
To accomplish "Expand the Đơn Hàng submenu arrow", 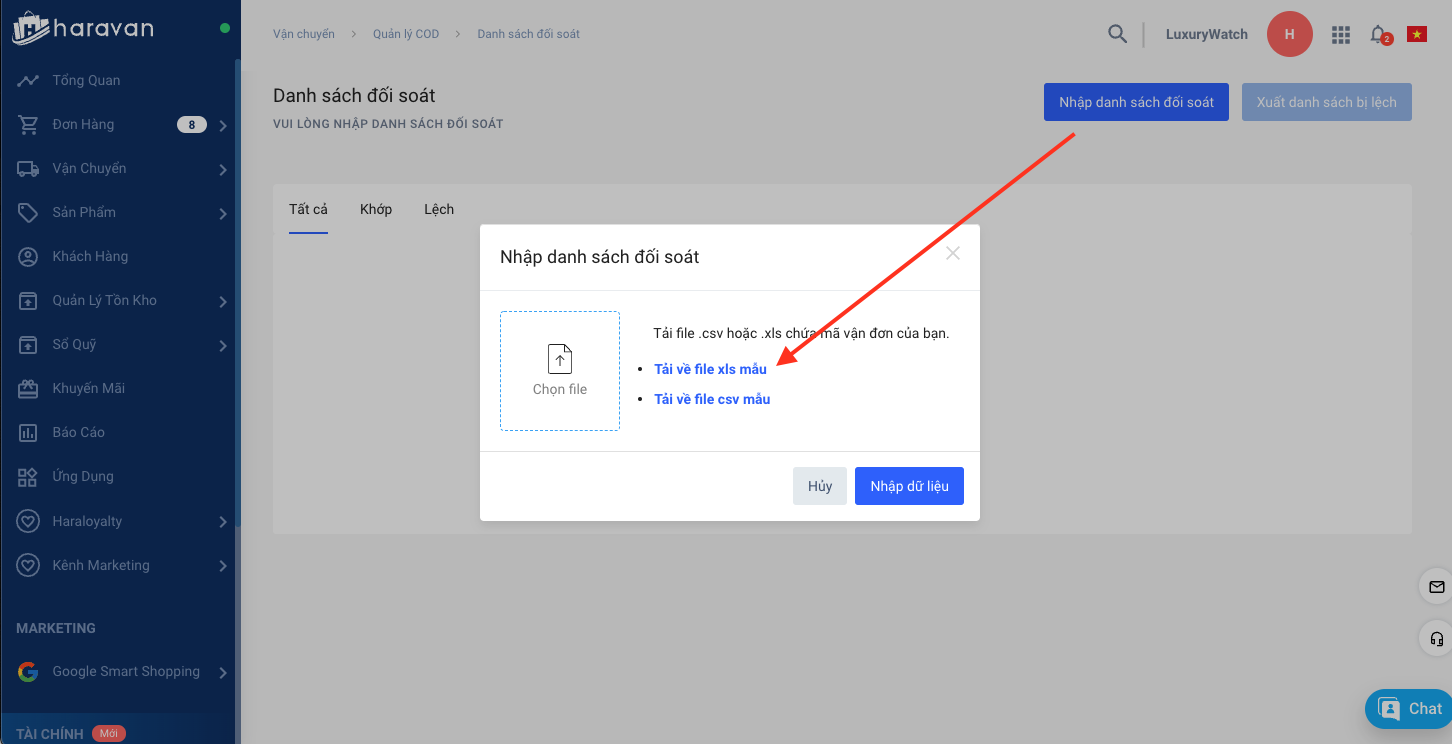I will click(223, 126).
